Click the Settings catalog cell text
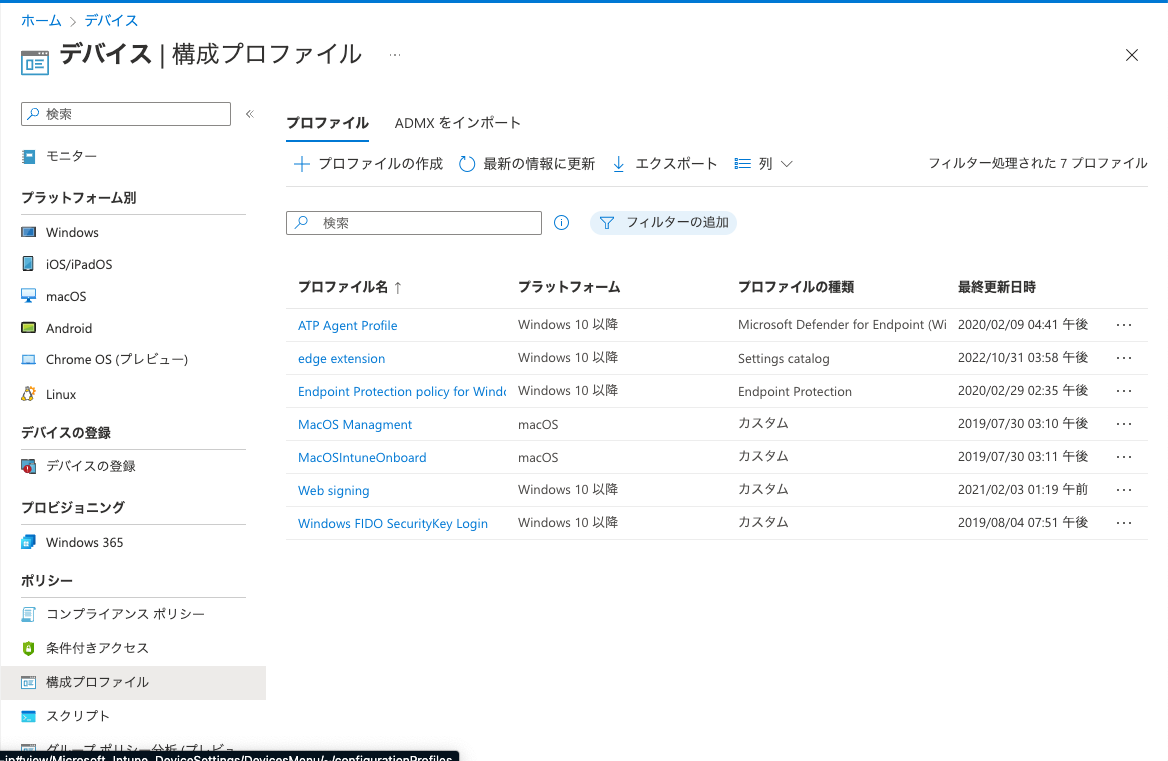Viewport: 1168px width, 761px height. click(x=784, y=358)
